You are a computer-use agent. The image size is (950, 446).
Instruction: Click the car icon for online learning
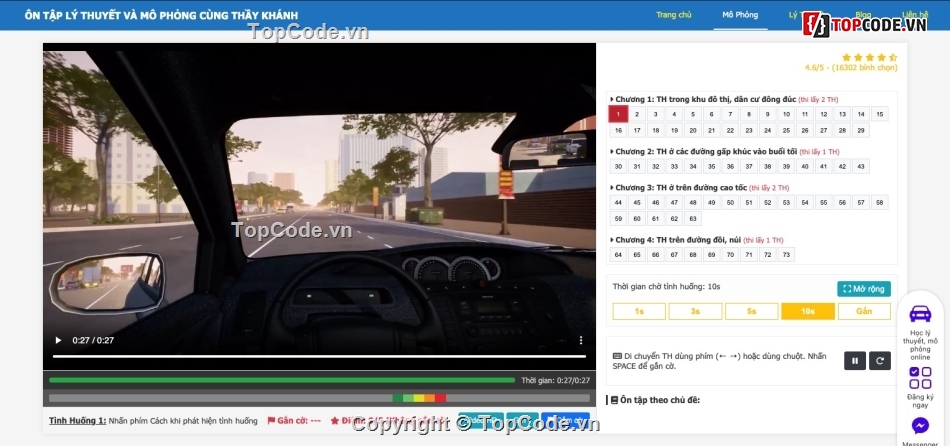point(920,314)
